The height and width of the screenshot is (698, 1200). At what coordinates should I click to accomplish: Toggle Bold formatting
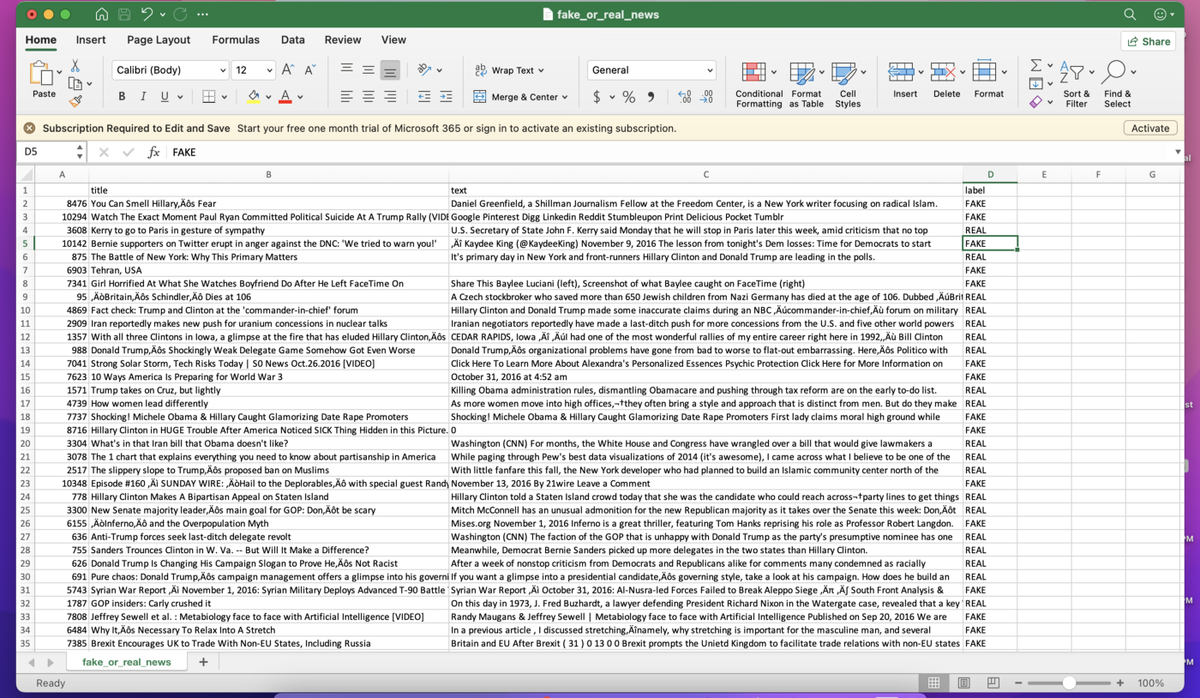(x=121, y=97)
